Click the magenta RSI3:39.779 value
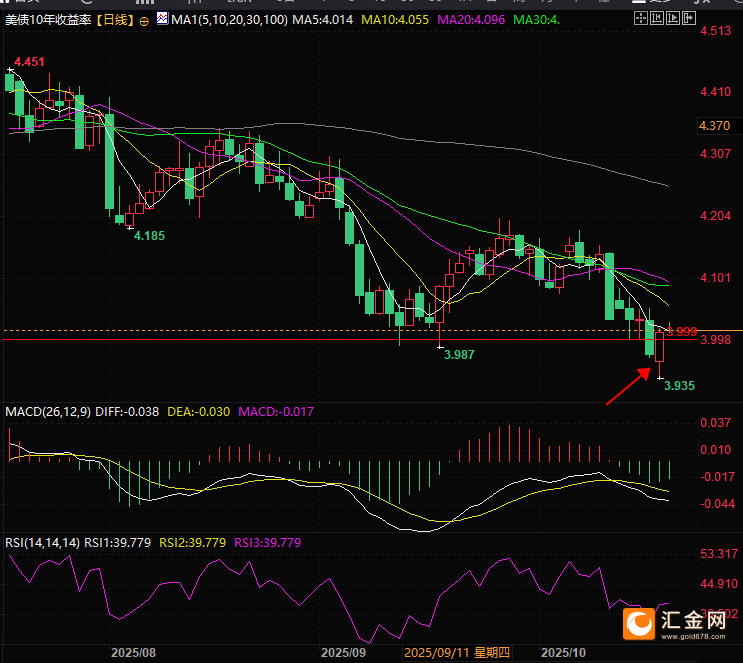The width and height of the screenshot is (743, 663). tap(268, 543)
